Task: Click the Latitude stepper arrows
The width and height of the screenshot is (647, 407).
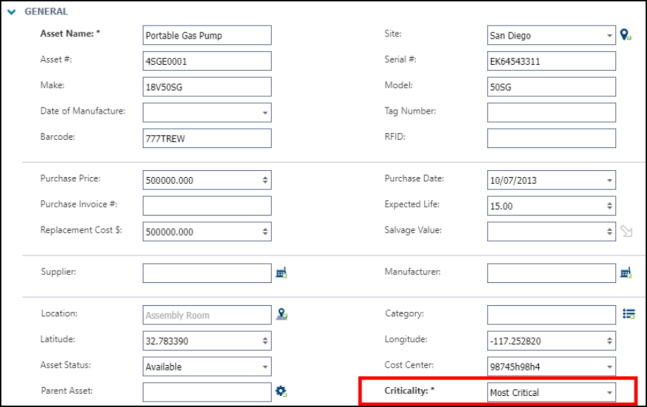Action: 265,341
